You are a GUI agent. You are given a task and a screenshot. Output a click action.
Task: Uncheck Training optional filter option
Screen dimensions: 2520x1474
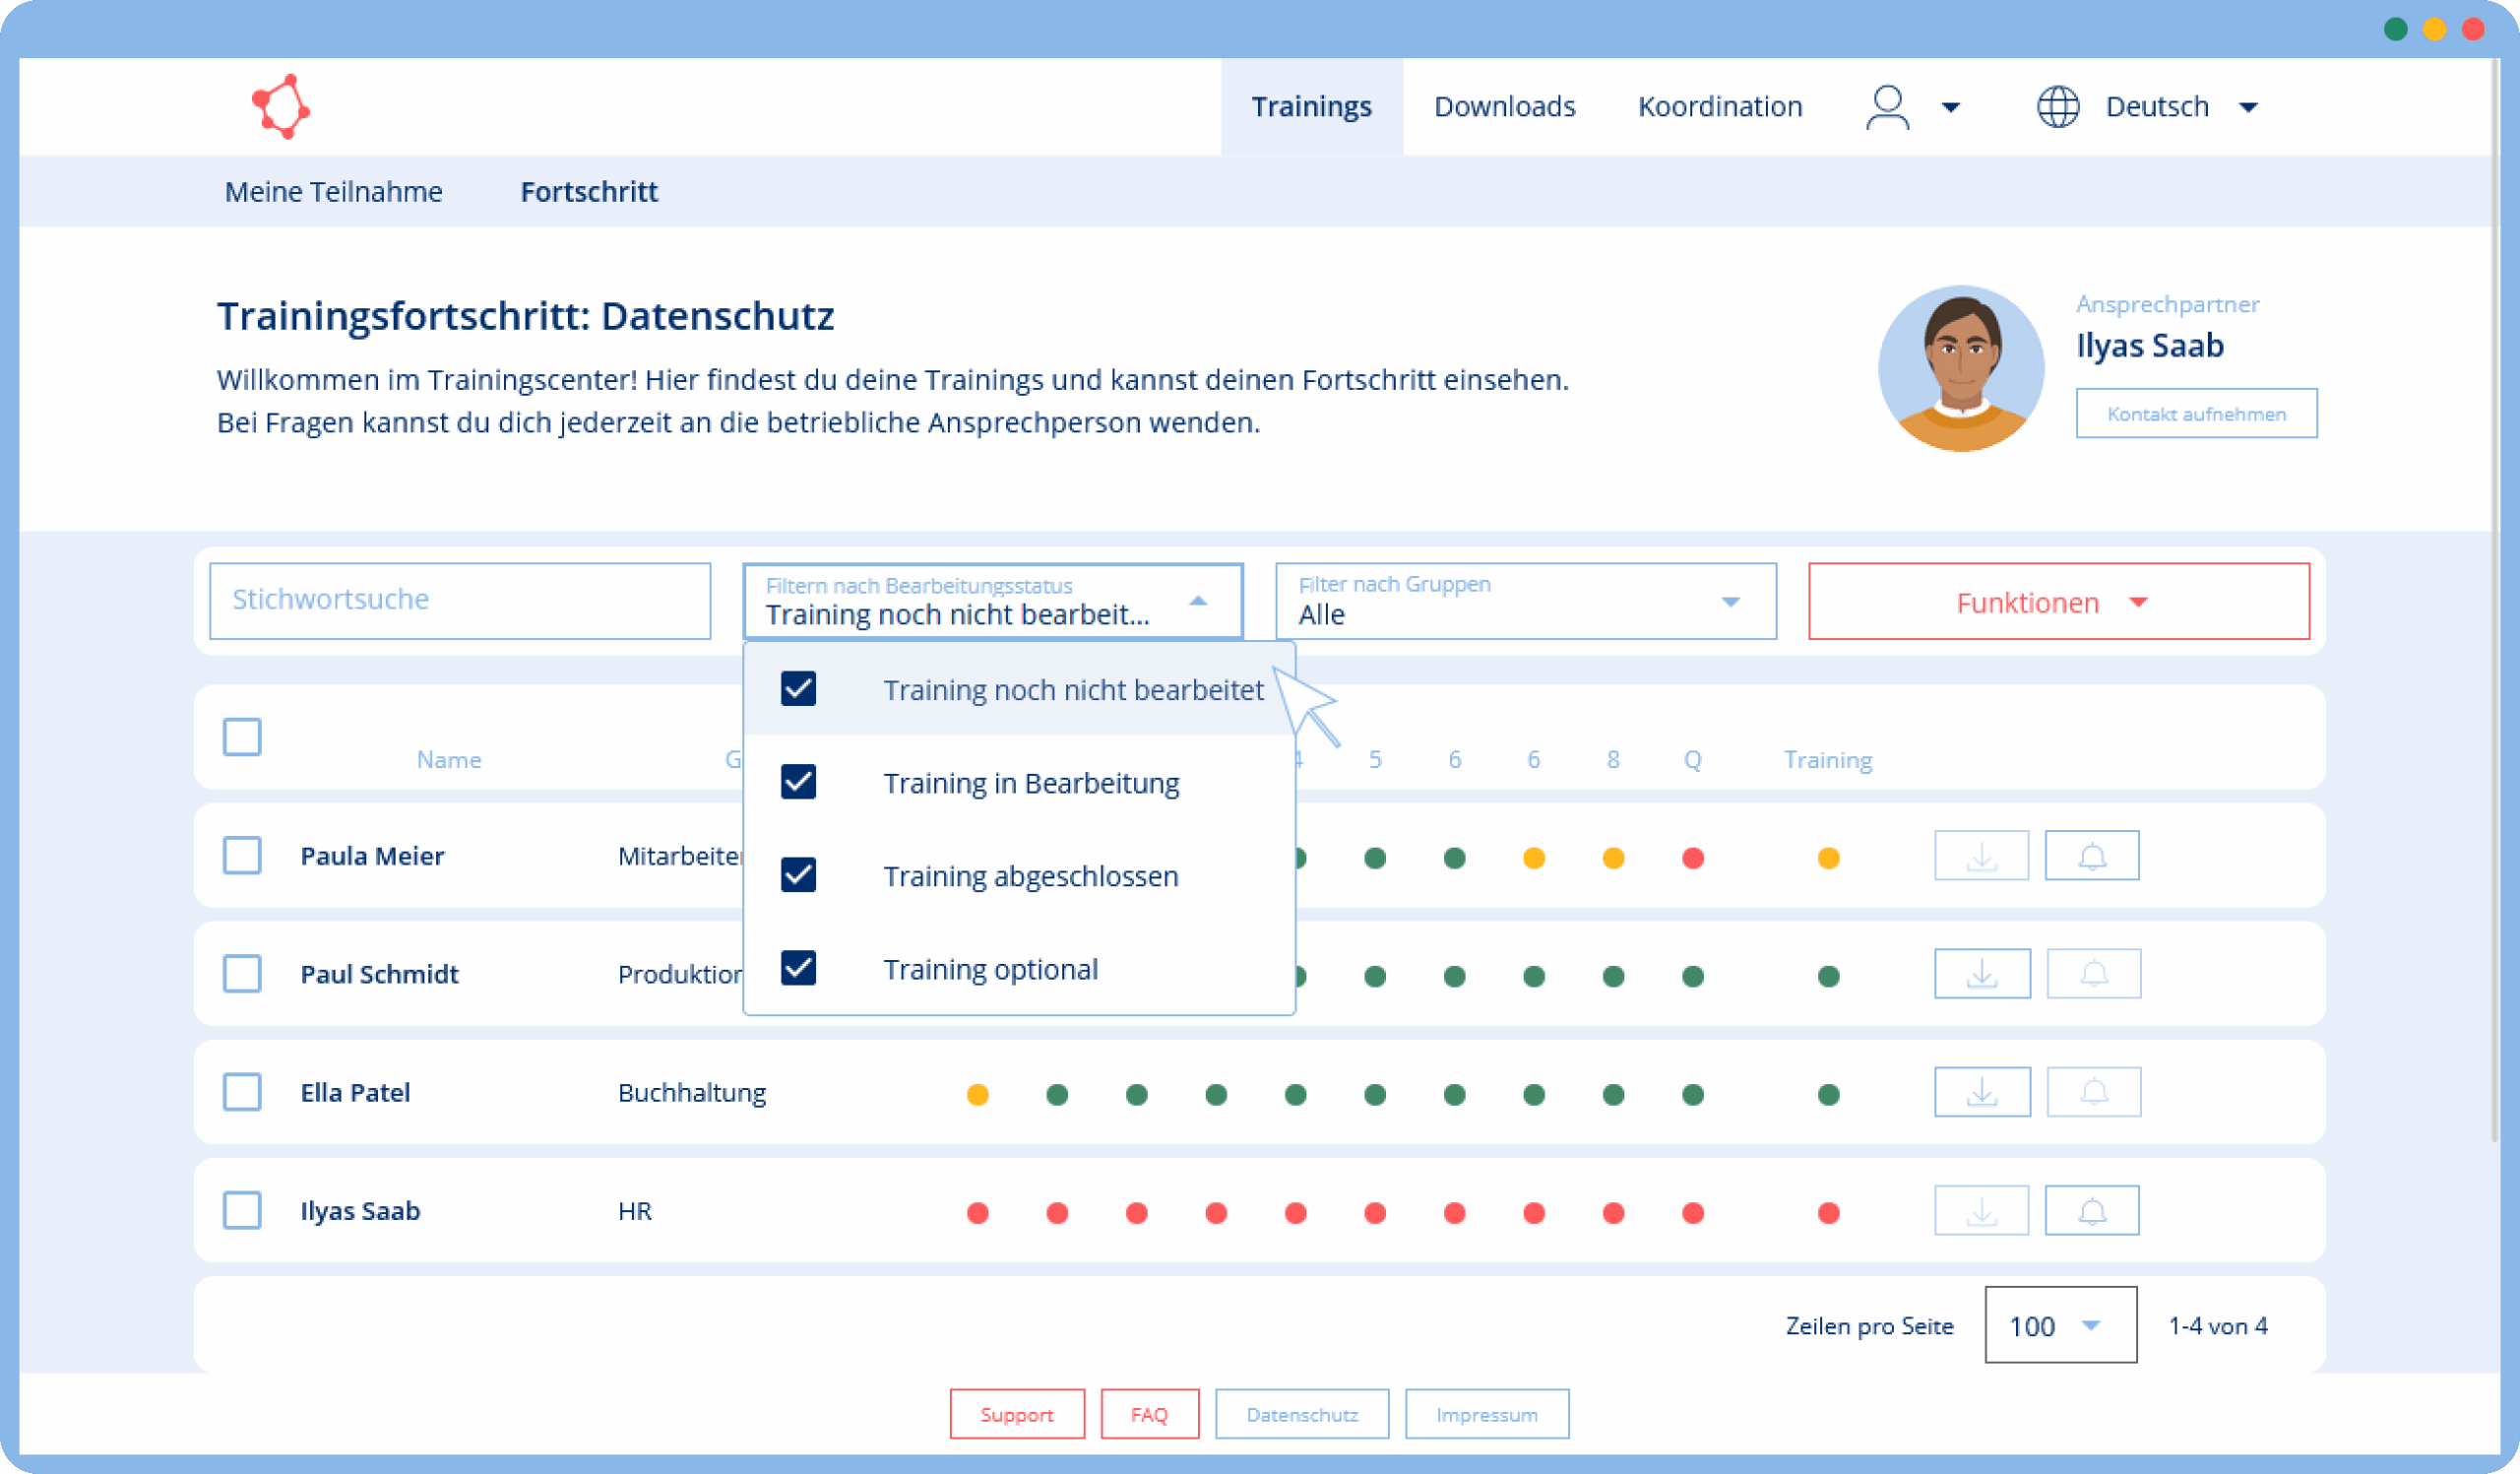798,968
